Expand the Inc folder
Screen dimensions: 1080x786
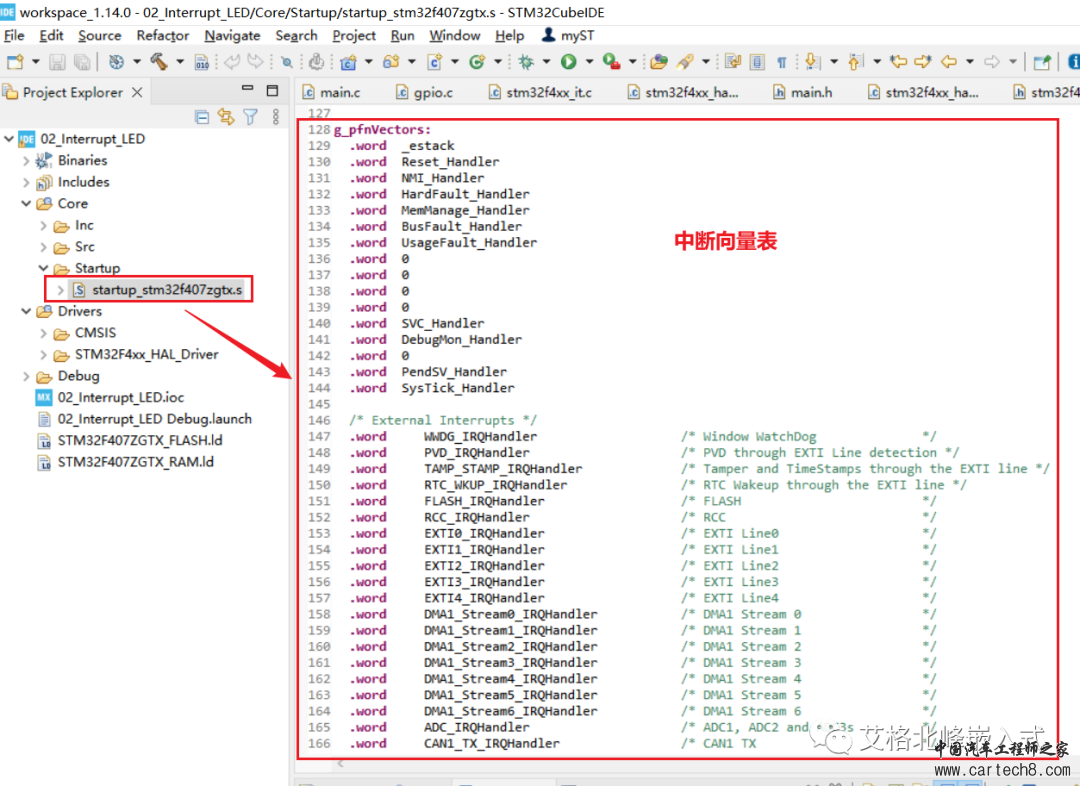point(43,225)
